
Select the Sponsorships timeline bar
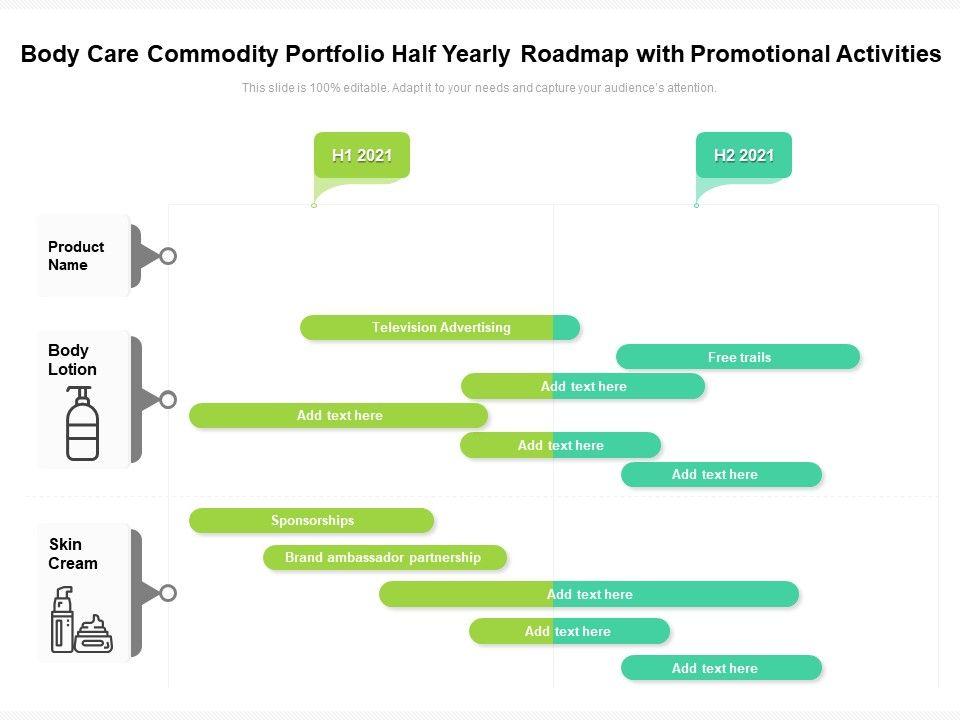(312, 520)
